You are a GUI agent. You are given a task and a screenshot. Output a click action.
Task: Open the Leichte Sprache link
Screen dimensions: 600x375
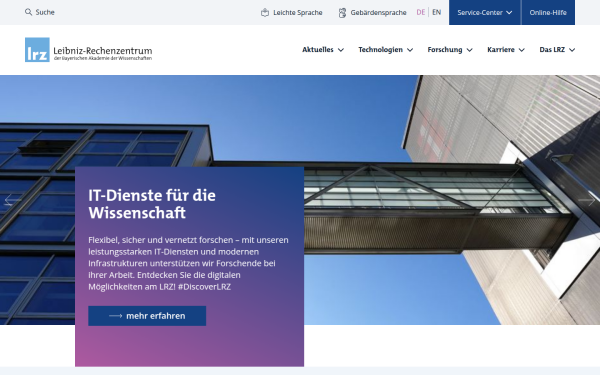pyautogui.click(x=292, y=13)
